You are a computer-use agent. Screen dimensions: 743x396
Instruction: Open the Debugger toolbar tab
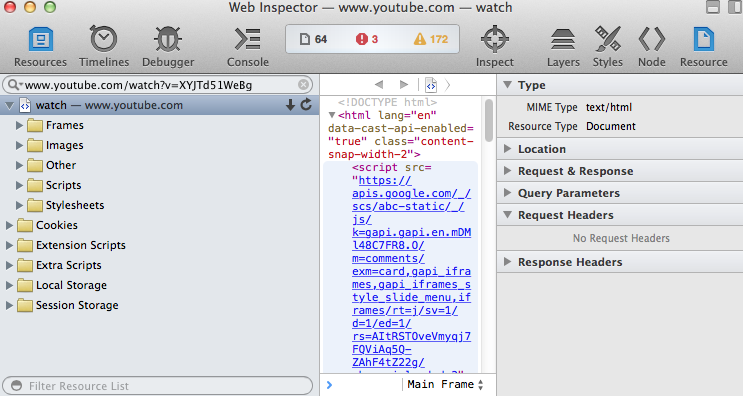(168, 47)
